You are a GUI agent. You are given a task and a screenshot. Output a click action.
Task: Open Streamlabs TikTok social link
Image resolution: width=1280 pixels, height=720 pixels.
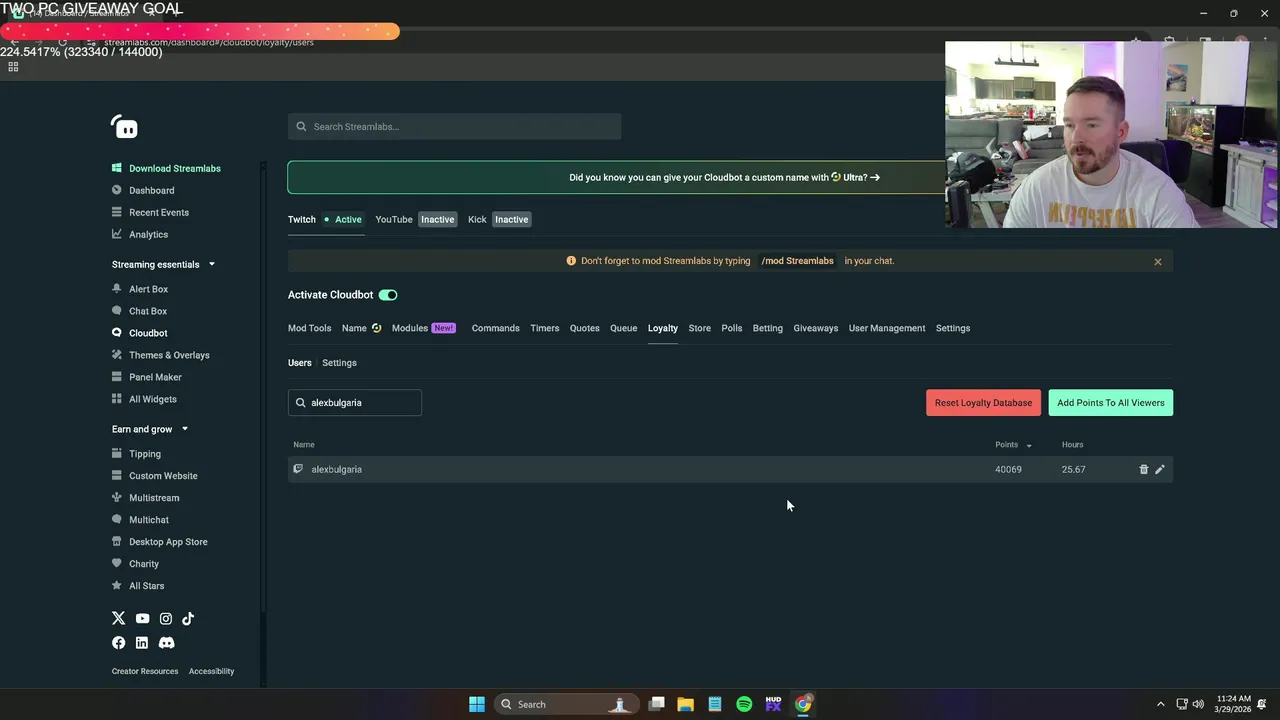coord(188,619)
